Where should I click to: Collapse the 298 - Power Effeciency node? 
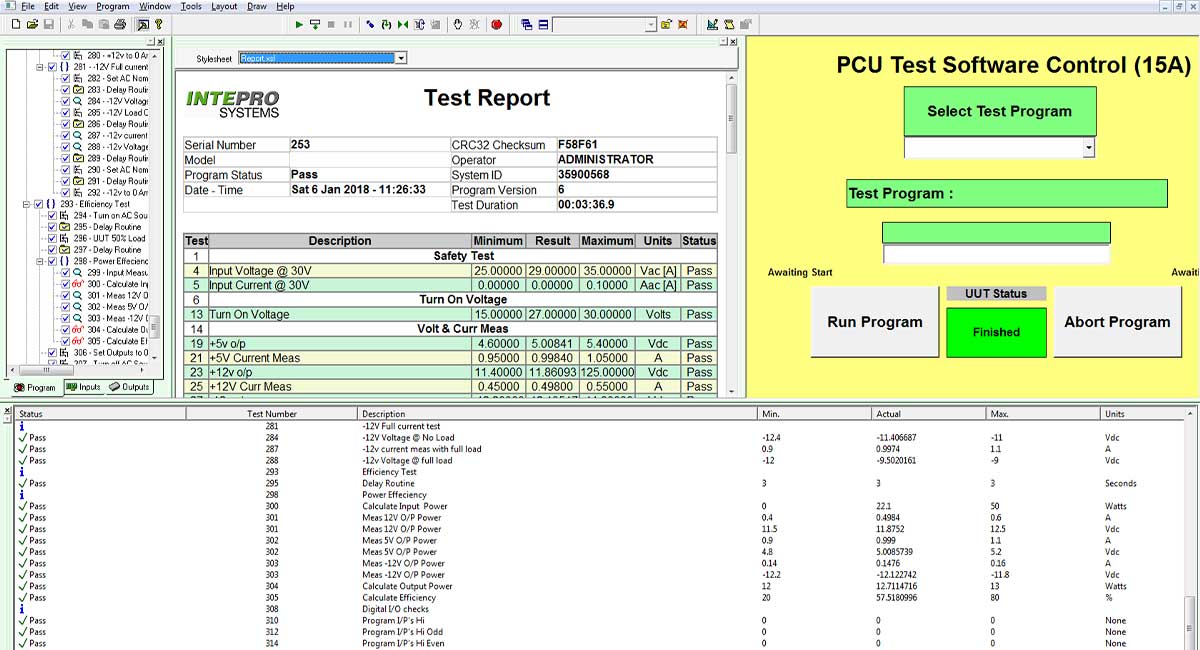tap(39, 261)
